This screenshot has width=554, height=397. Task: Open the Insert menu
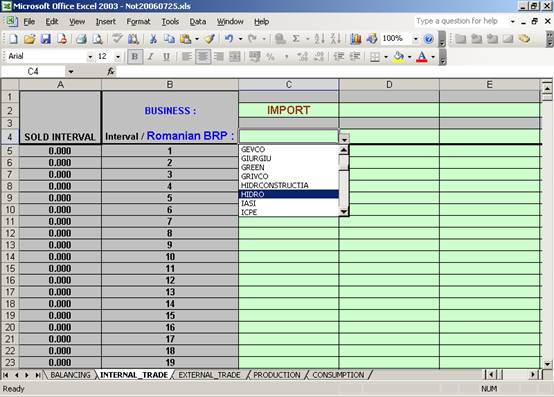pos(106,22)
